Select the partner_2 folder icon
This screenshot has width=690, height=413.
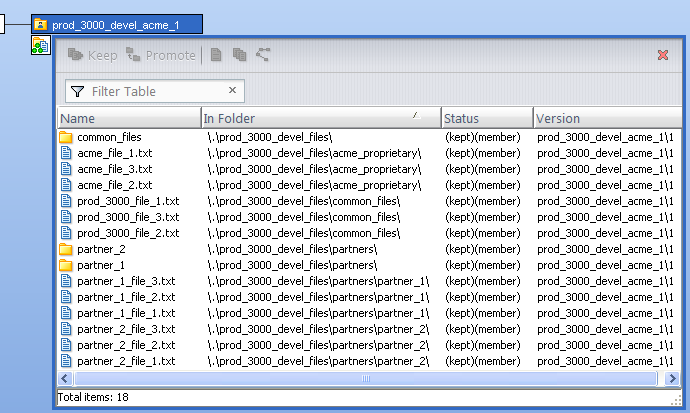click(x=66, y=249)
